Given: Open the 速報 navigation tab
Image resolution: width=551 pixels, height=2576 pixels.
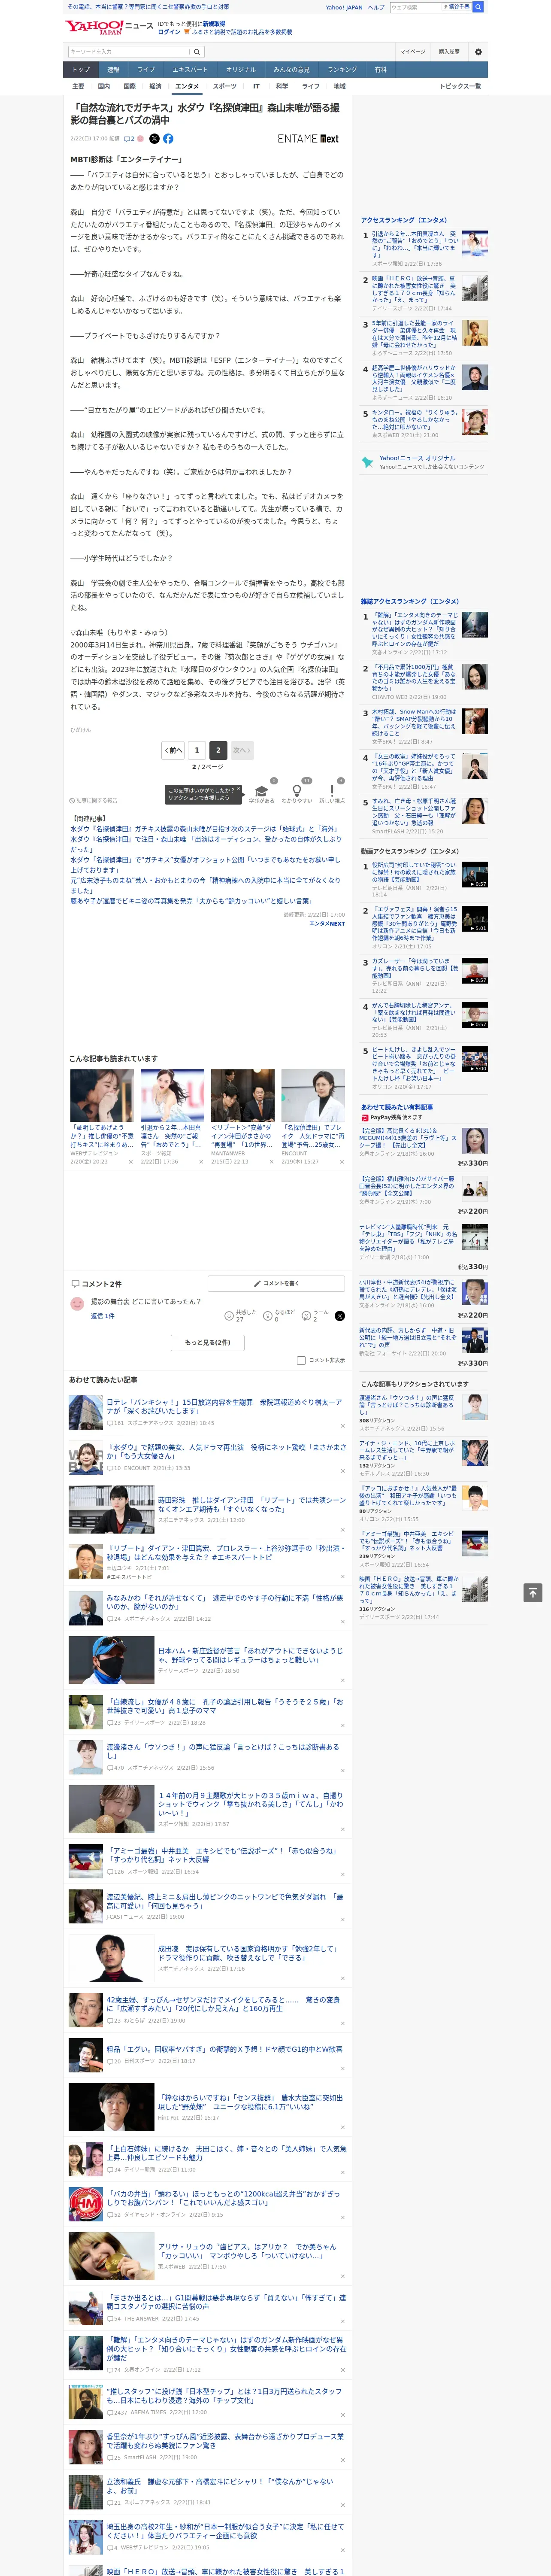Looking at the screenshot, I should point(113,70).
